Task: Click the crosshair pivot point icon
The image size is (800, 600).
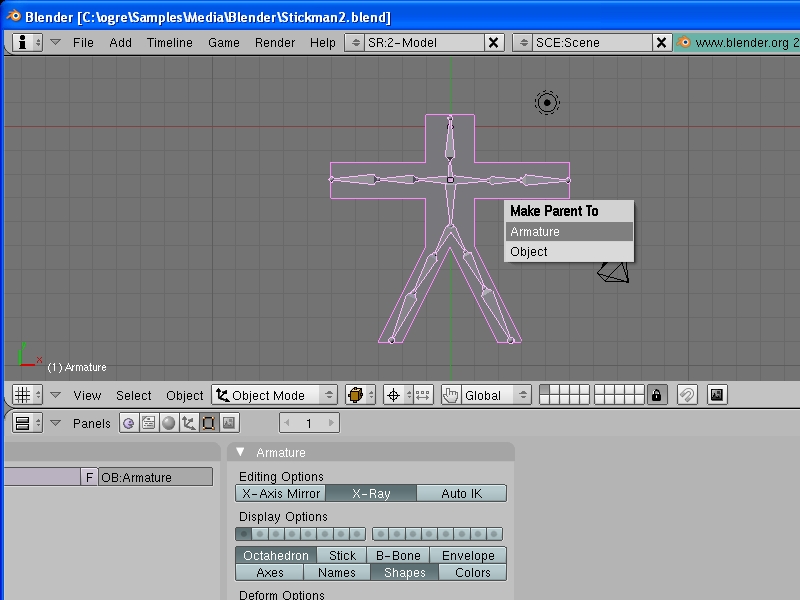Action: coord(393,395)
